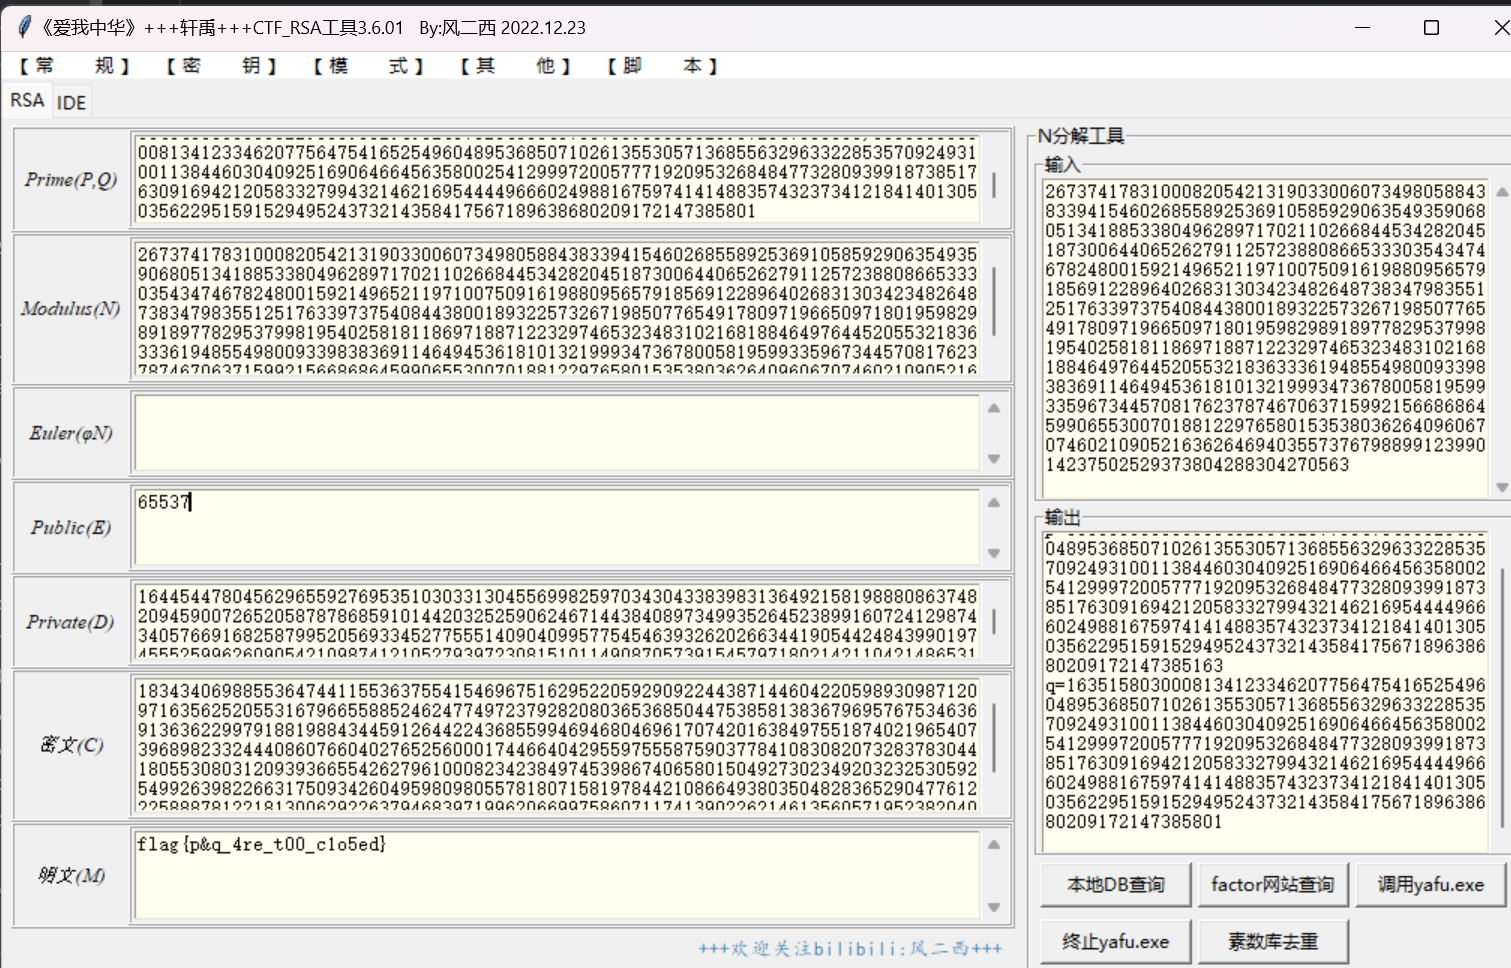Click the Euler(φN) scrollbar up arrow
1511x968 pixels.
(x=994, y=408)
